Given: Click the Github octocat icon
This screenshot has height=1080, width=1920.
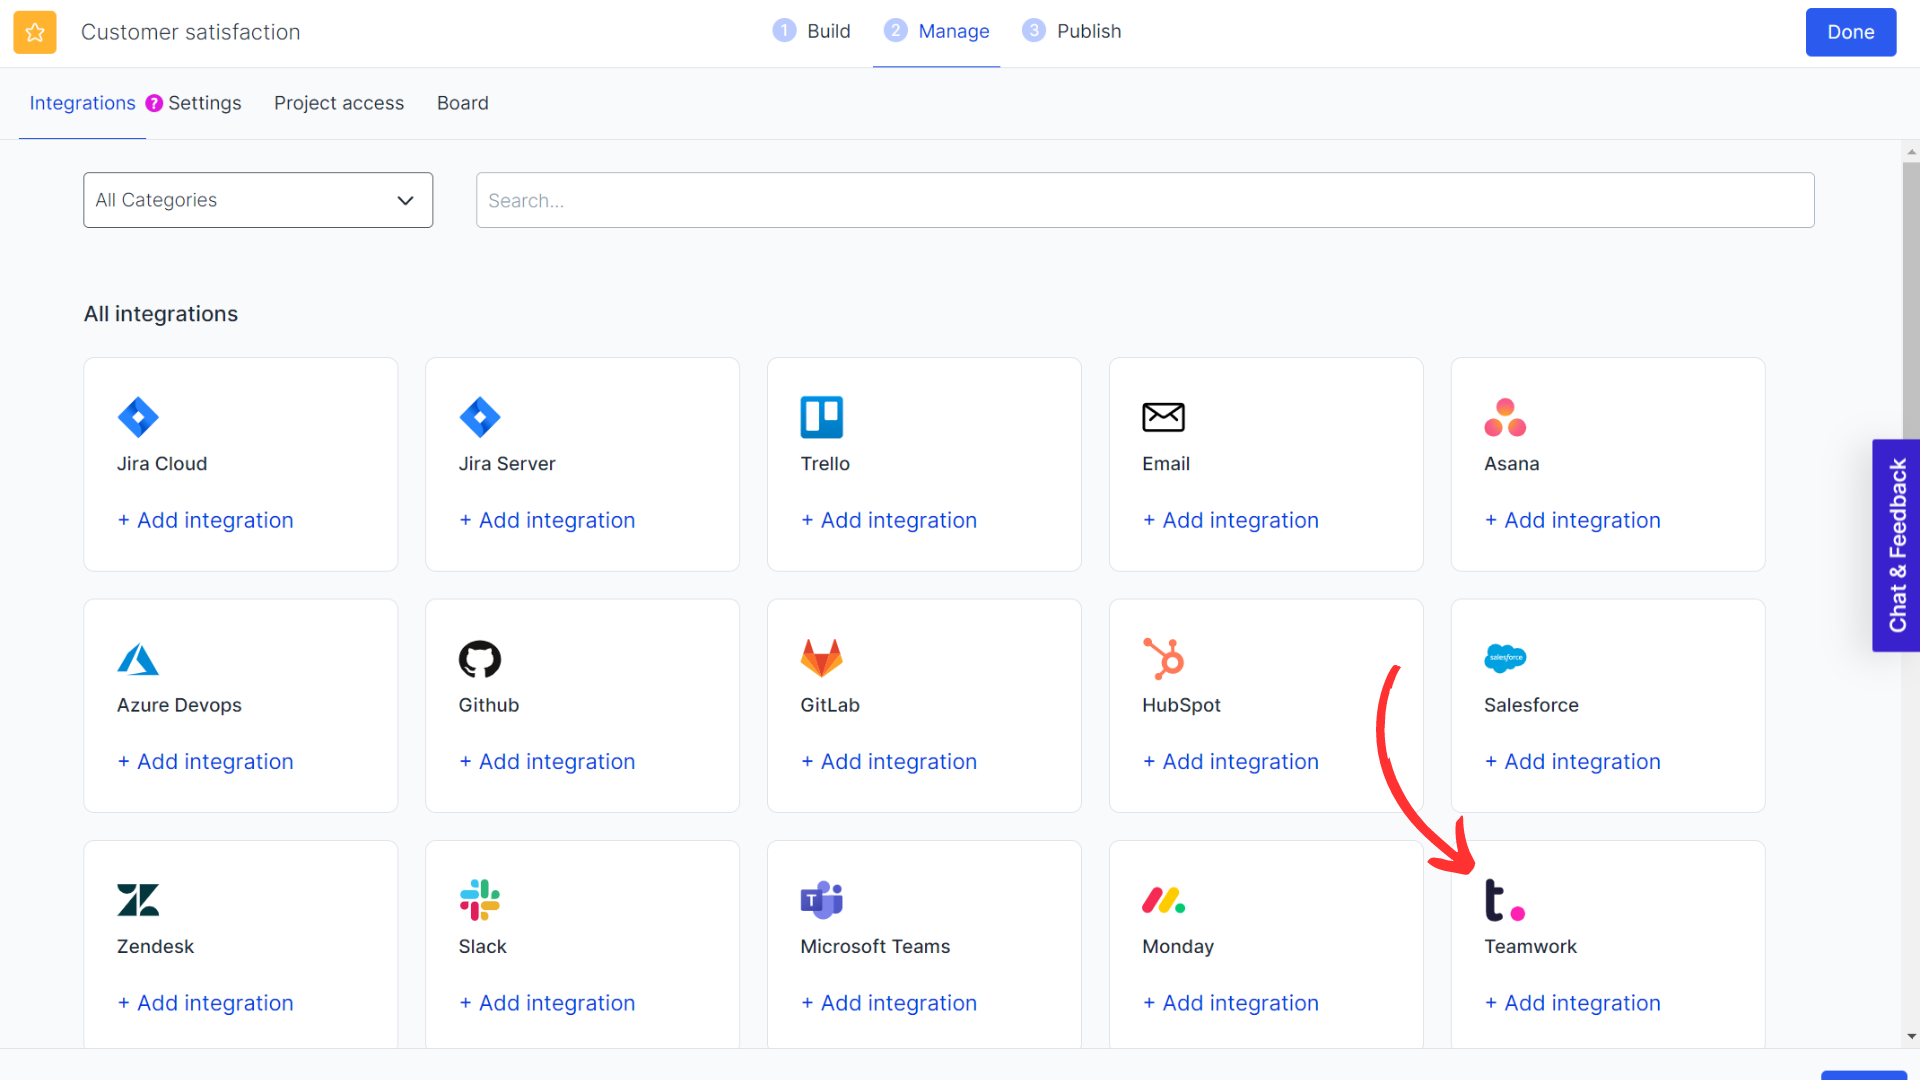Looking at the screenshot, I should [x=479, y=659].
